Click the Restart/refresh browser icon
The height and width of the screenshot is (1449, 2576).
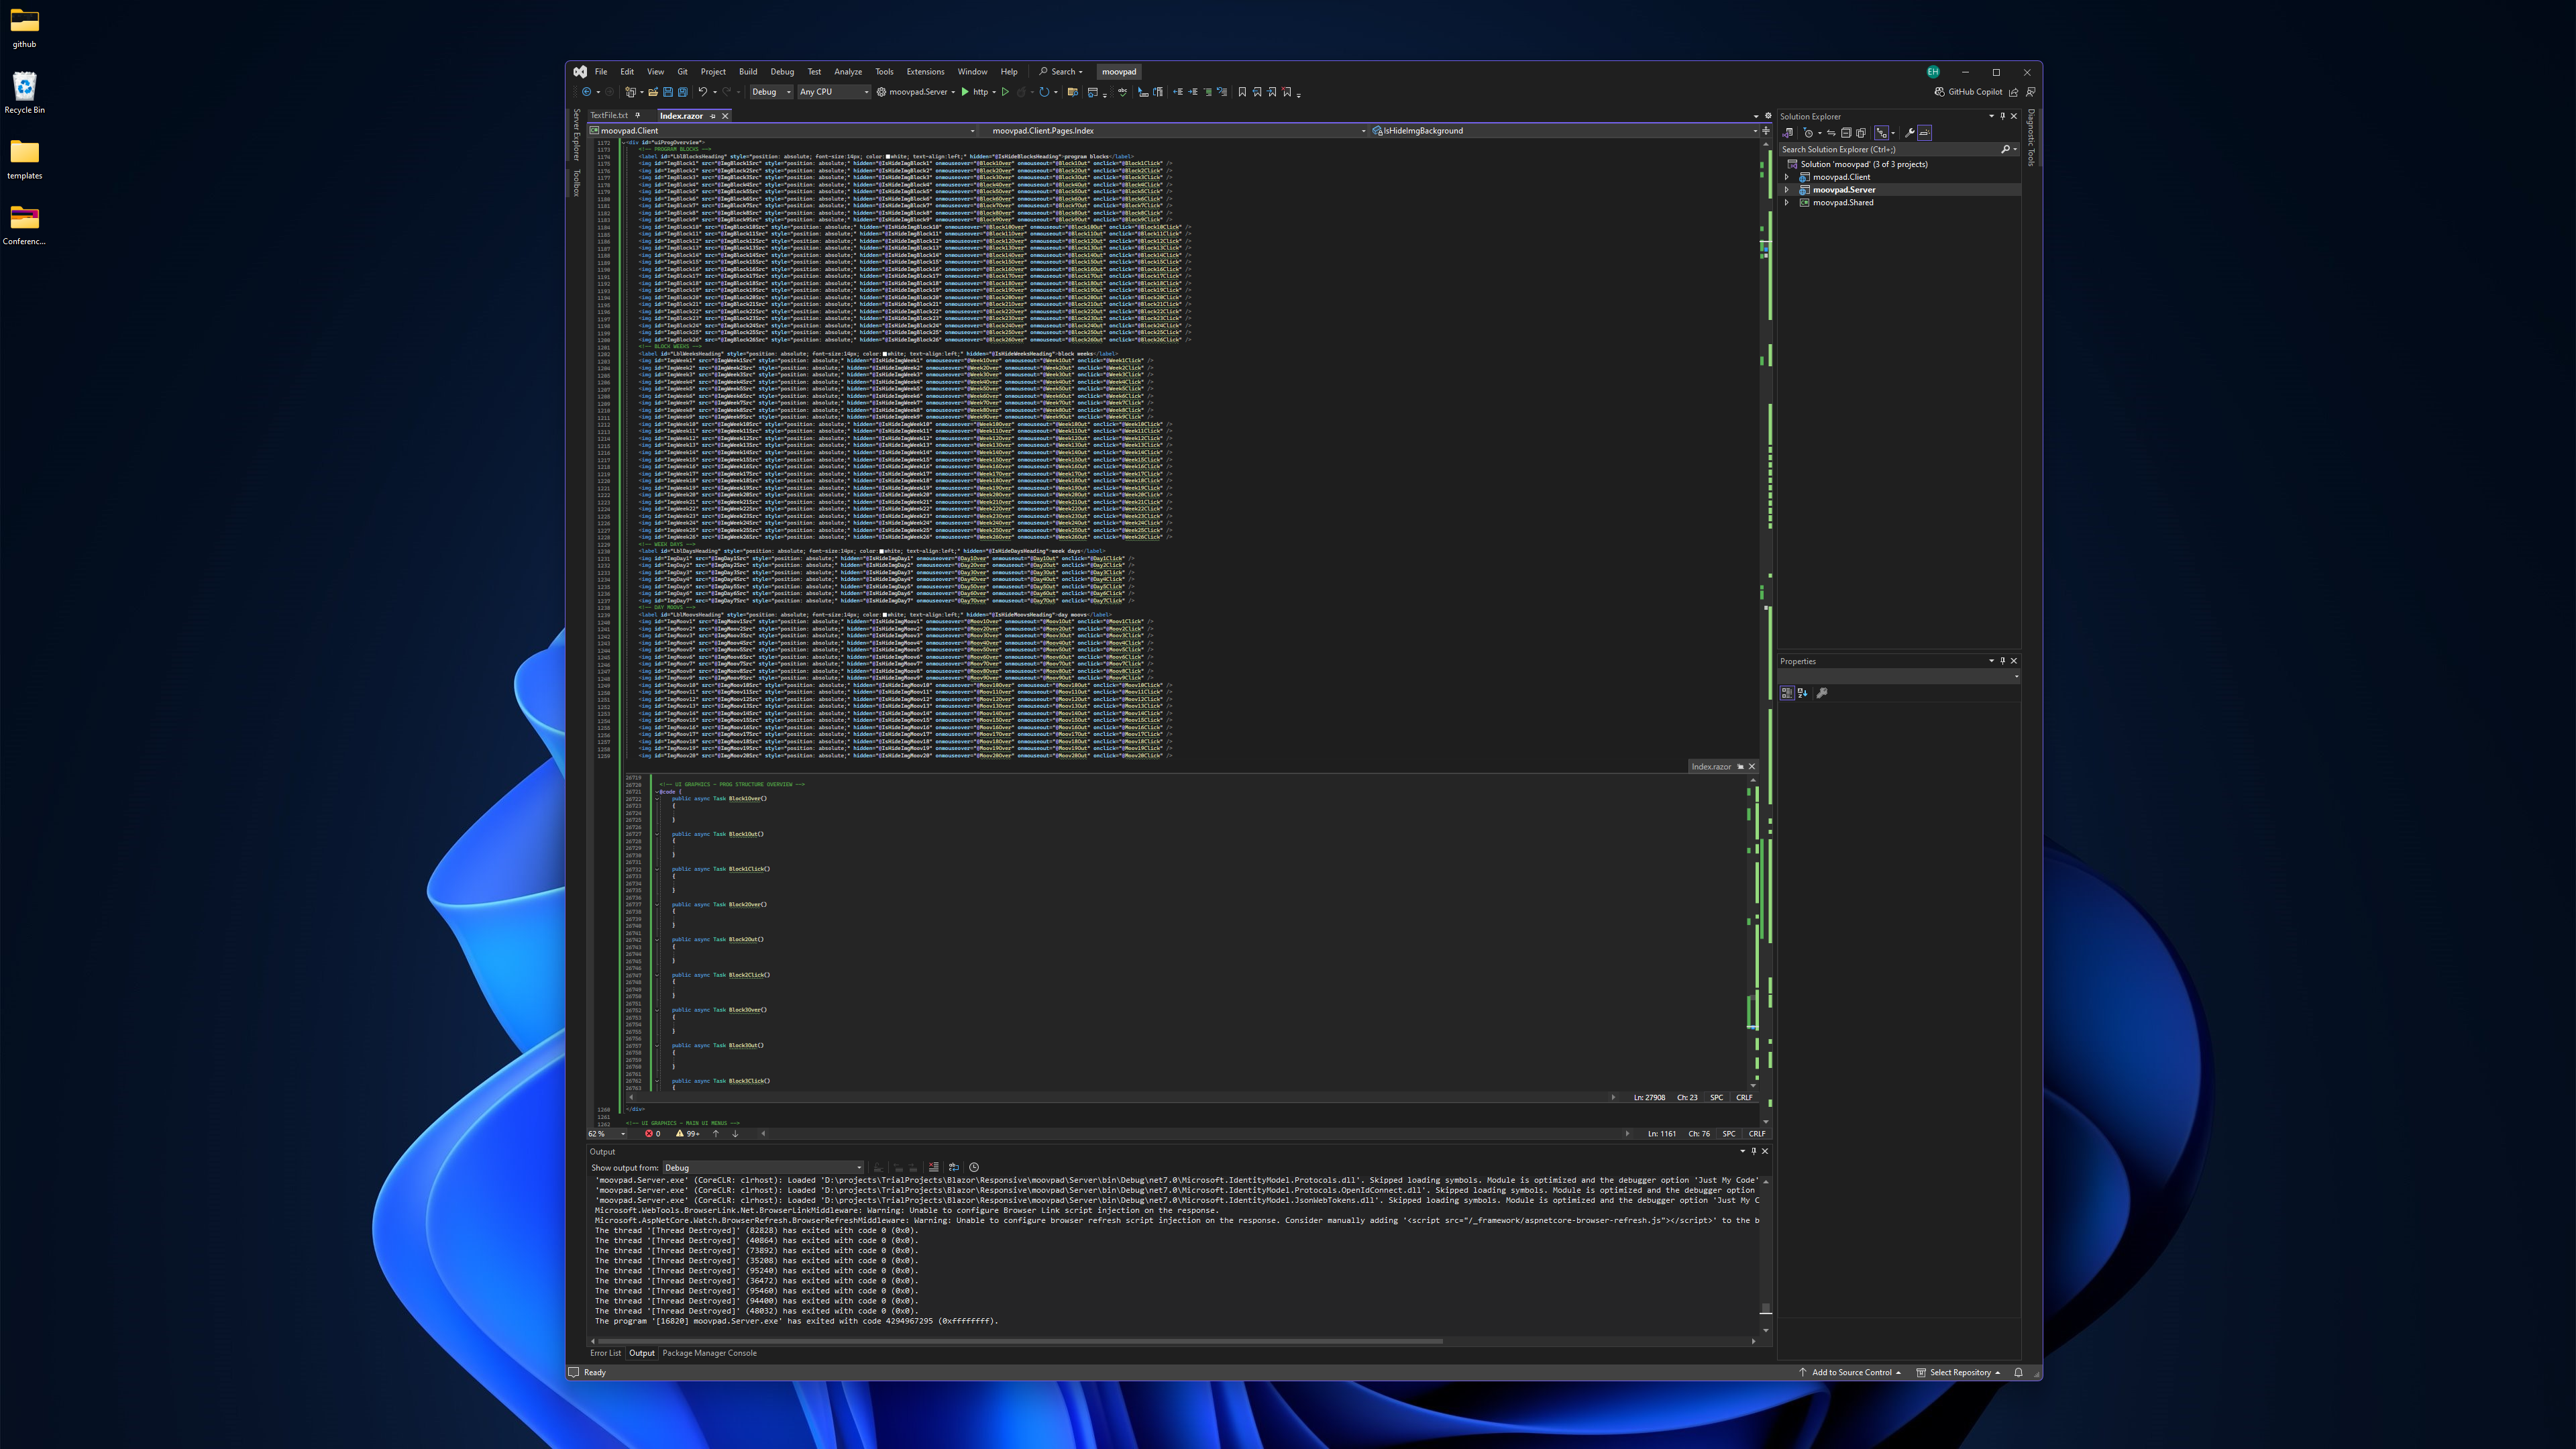pos(1044,92)
